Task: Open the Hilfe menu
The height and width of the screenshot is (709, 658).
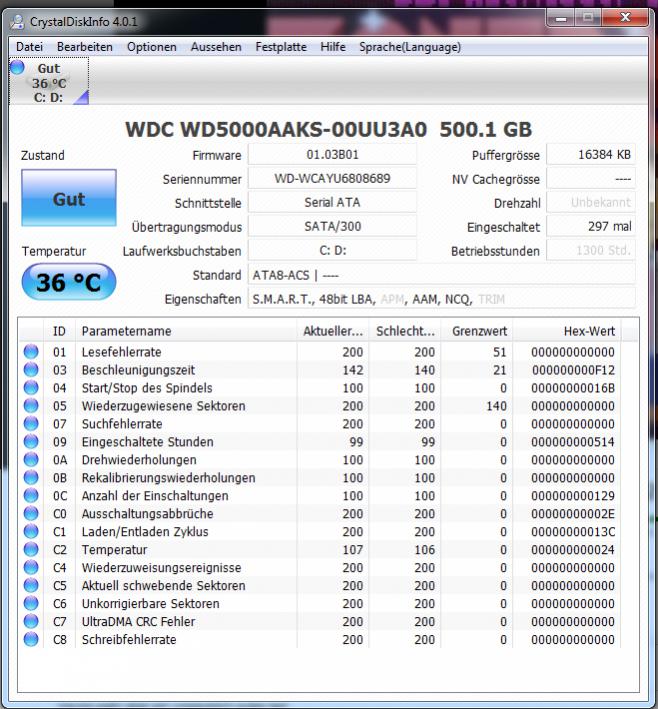Action: [x=333, y=47]
